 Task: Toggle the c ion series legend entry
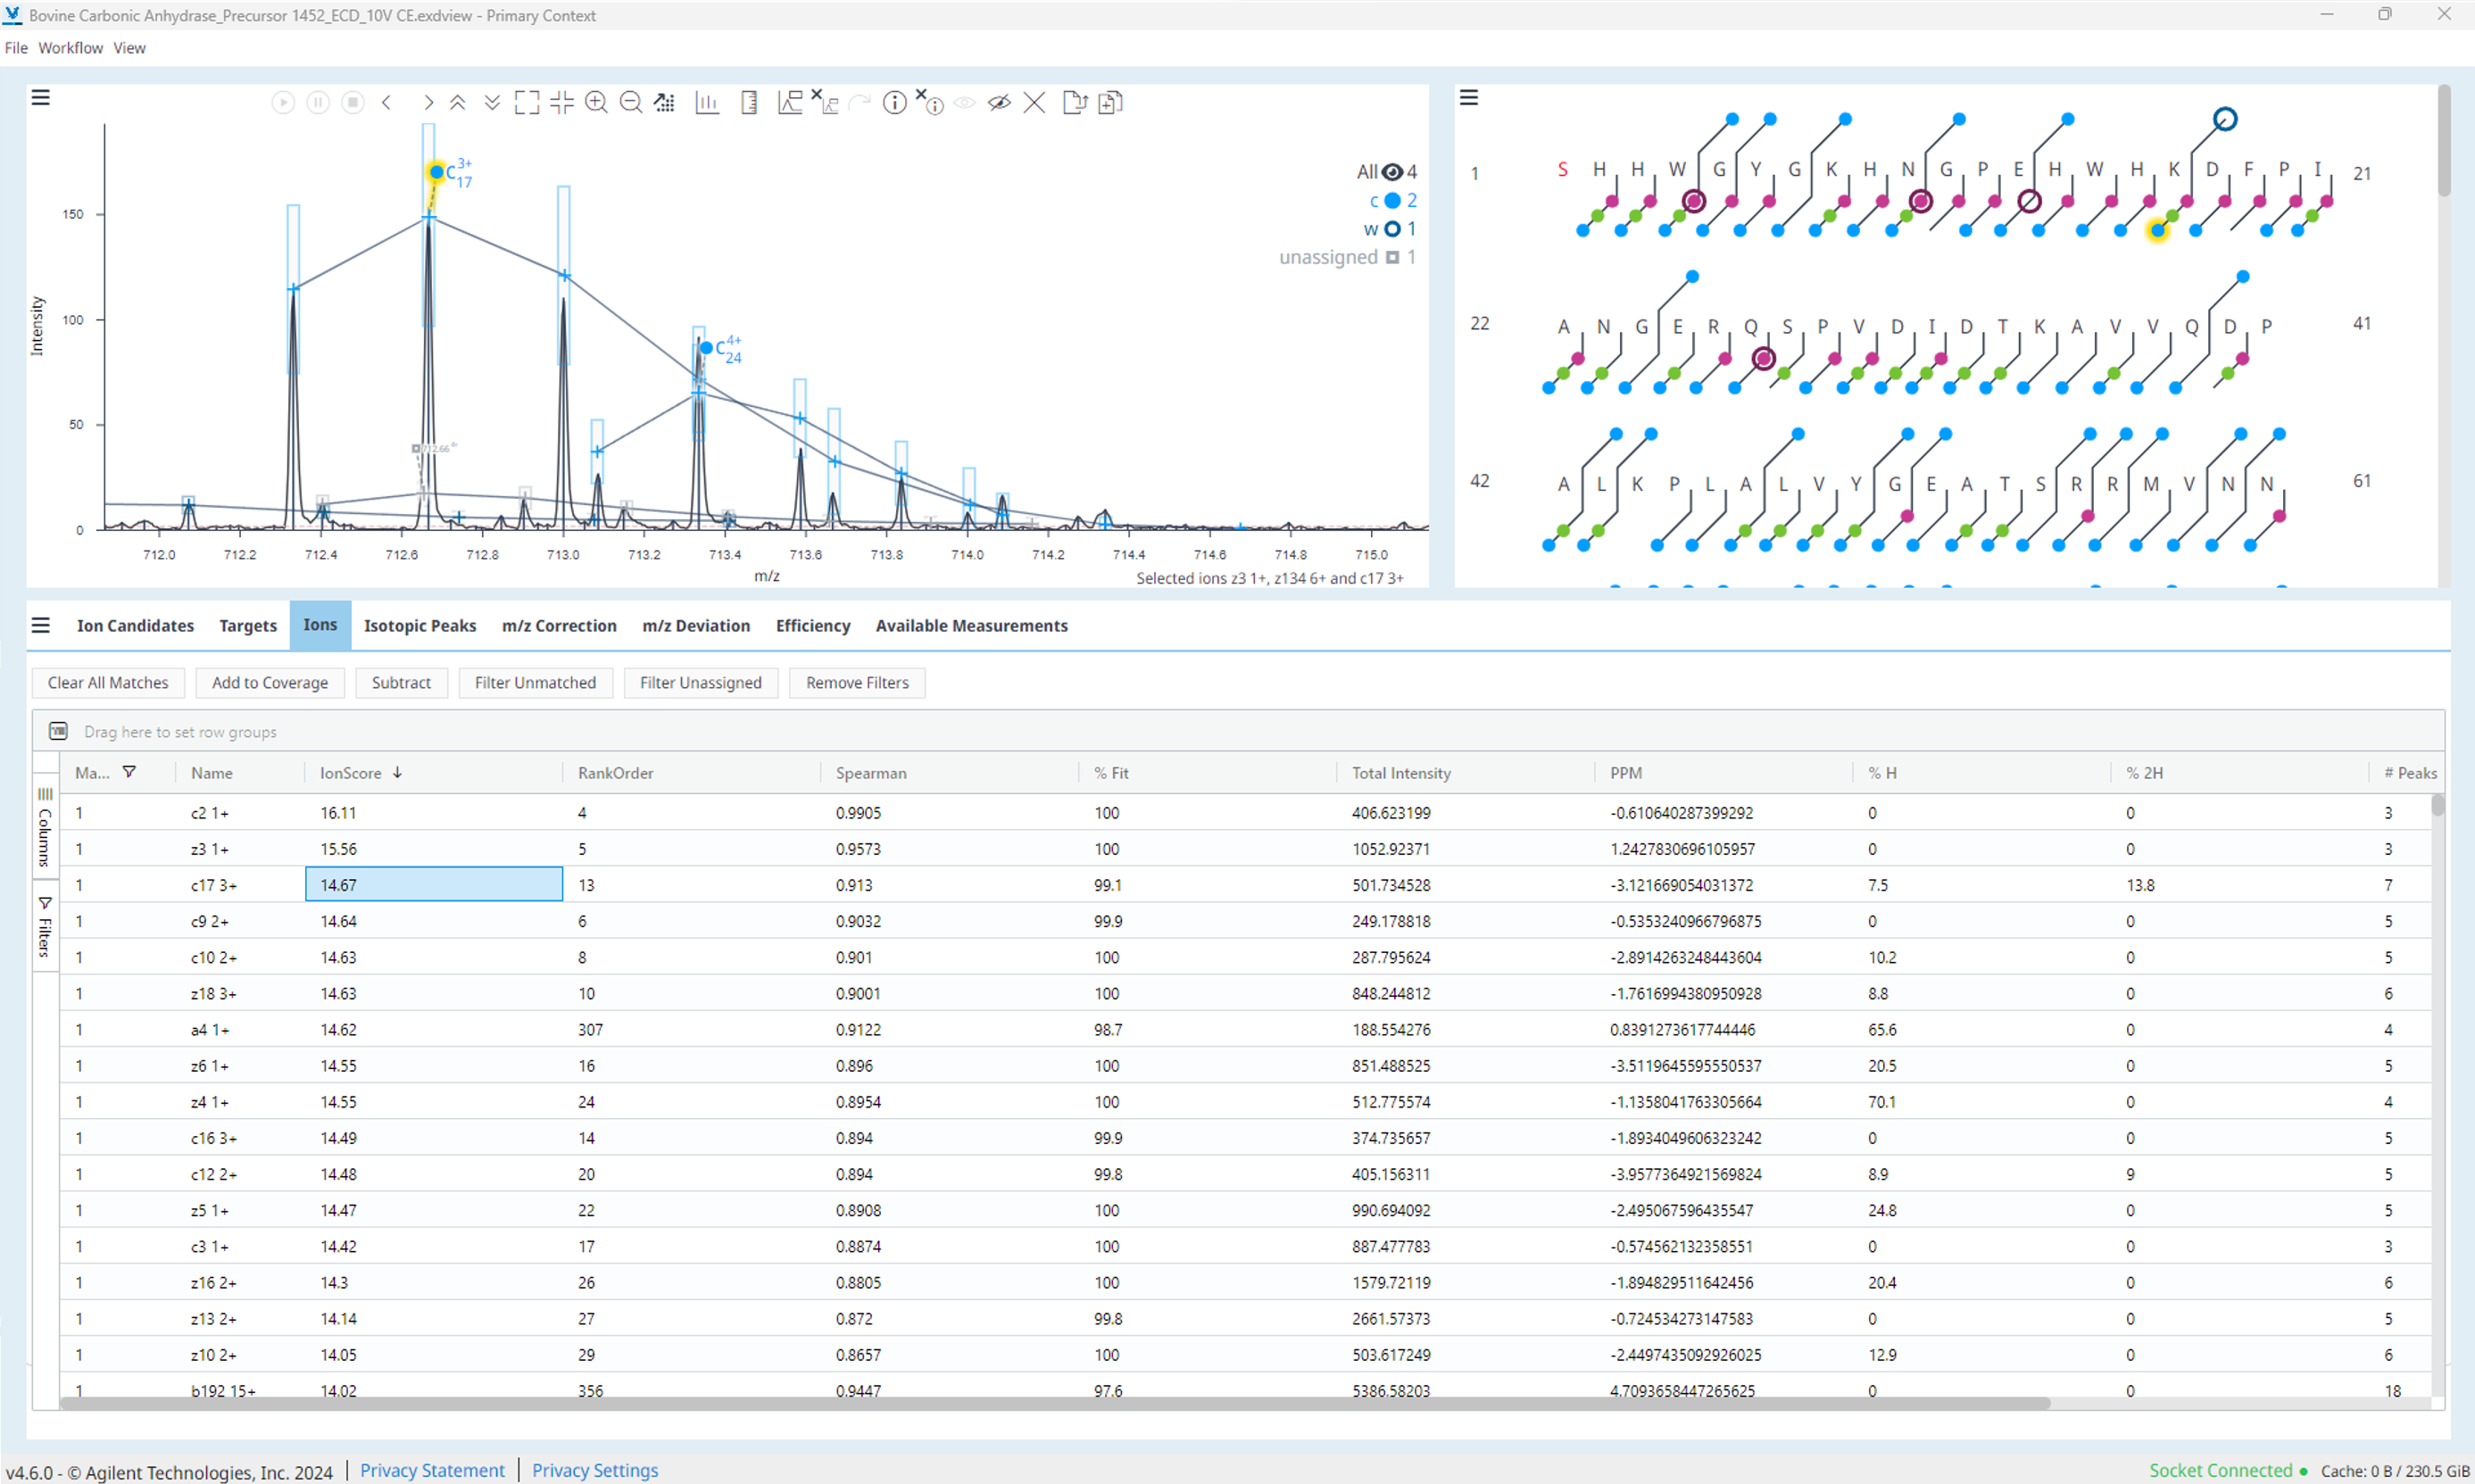[x=1392, y=200]
